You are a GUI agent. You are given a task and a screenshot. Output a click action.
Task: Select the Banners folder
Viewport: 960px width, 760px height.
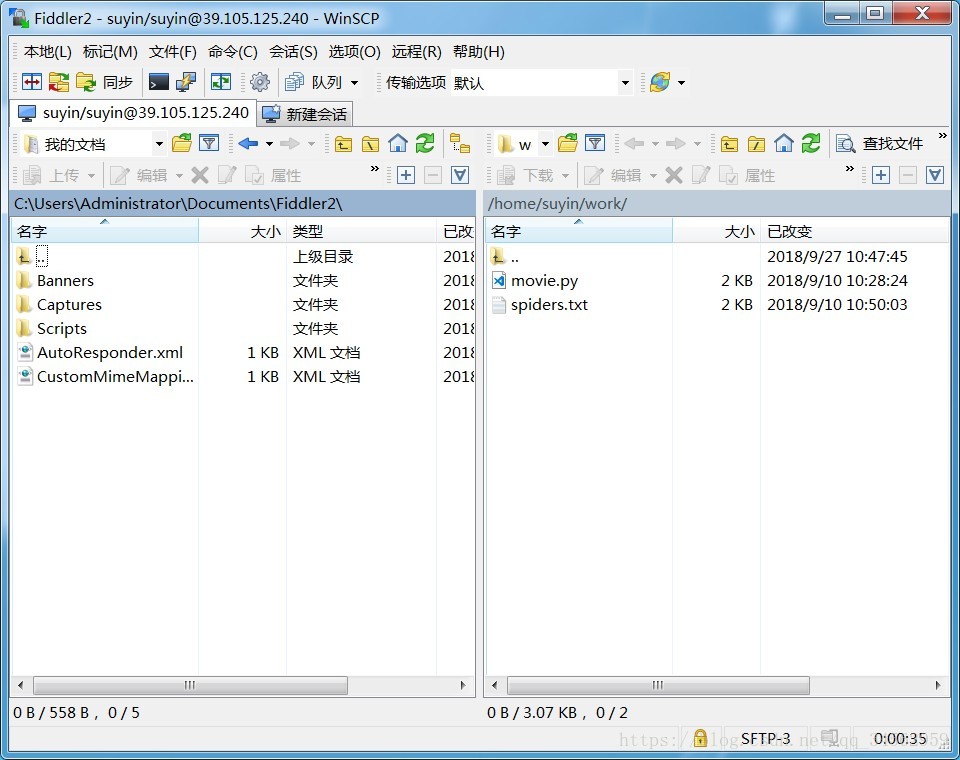(x=65, y=280)
